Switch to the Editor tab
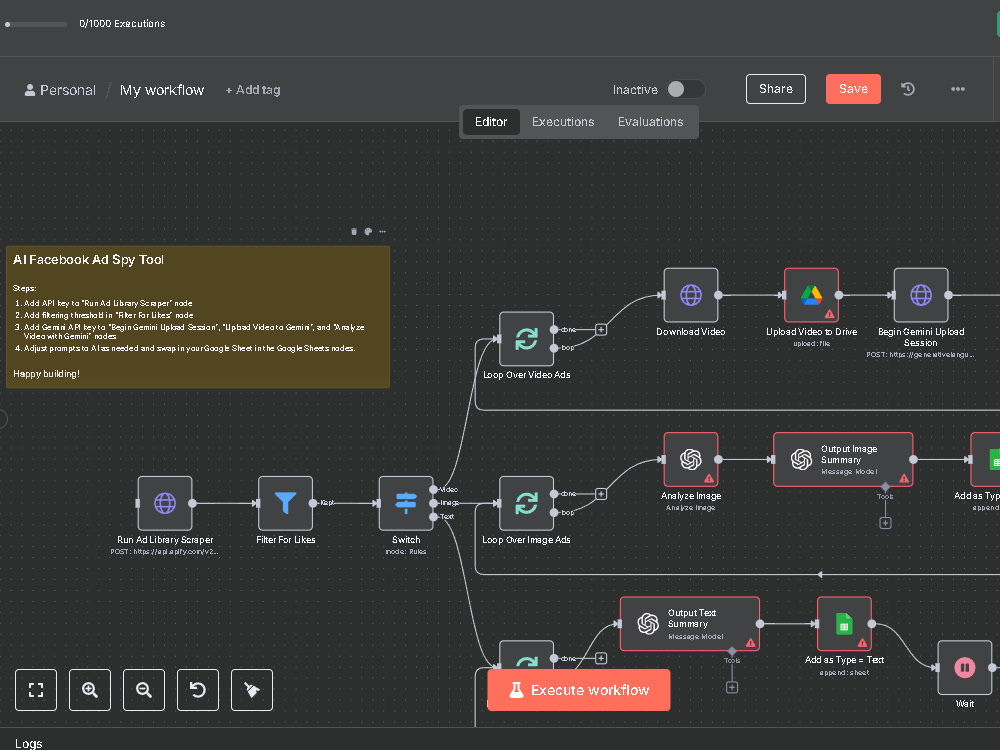 [x=491, y=122]
